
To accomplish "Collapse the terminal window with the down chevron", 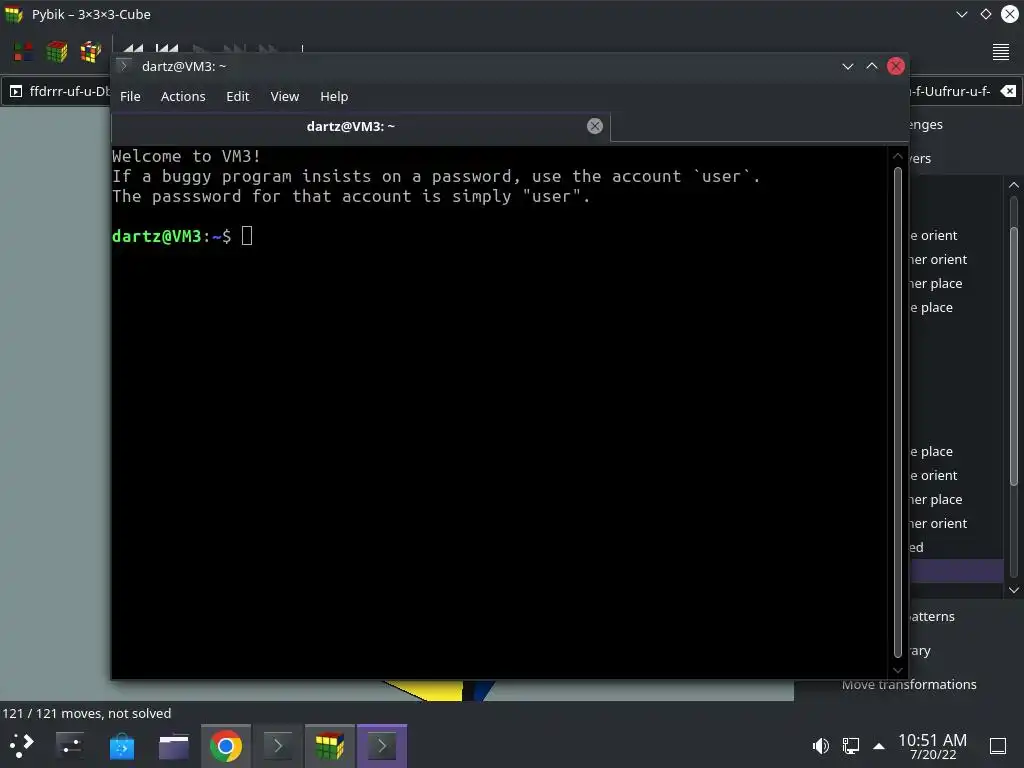I will pyautogui.click(x=848, y=67).
